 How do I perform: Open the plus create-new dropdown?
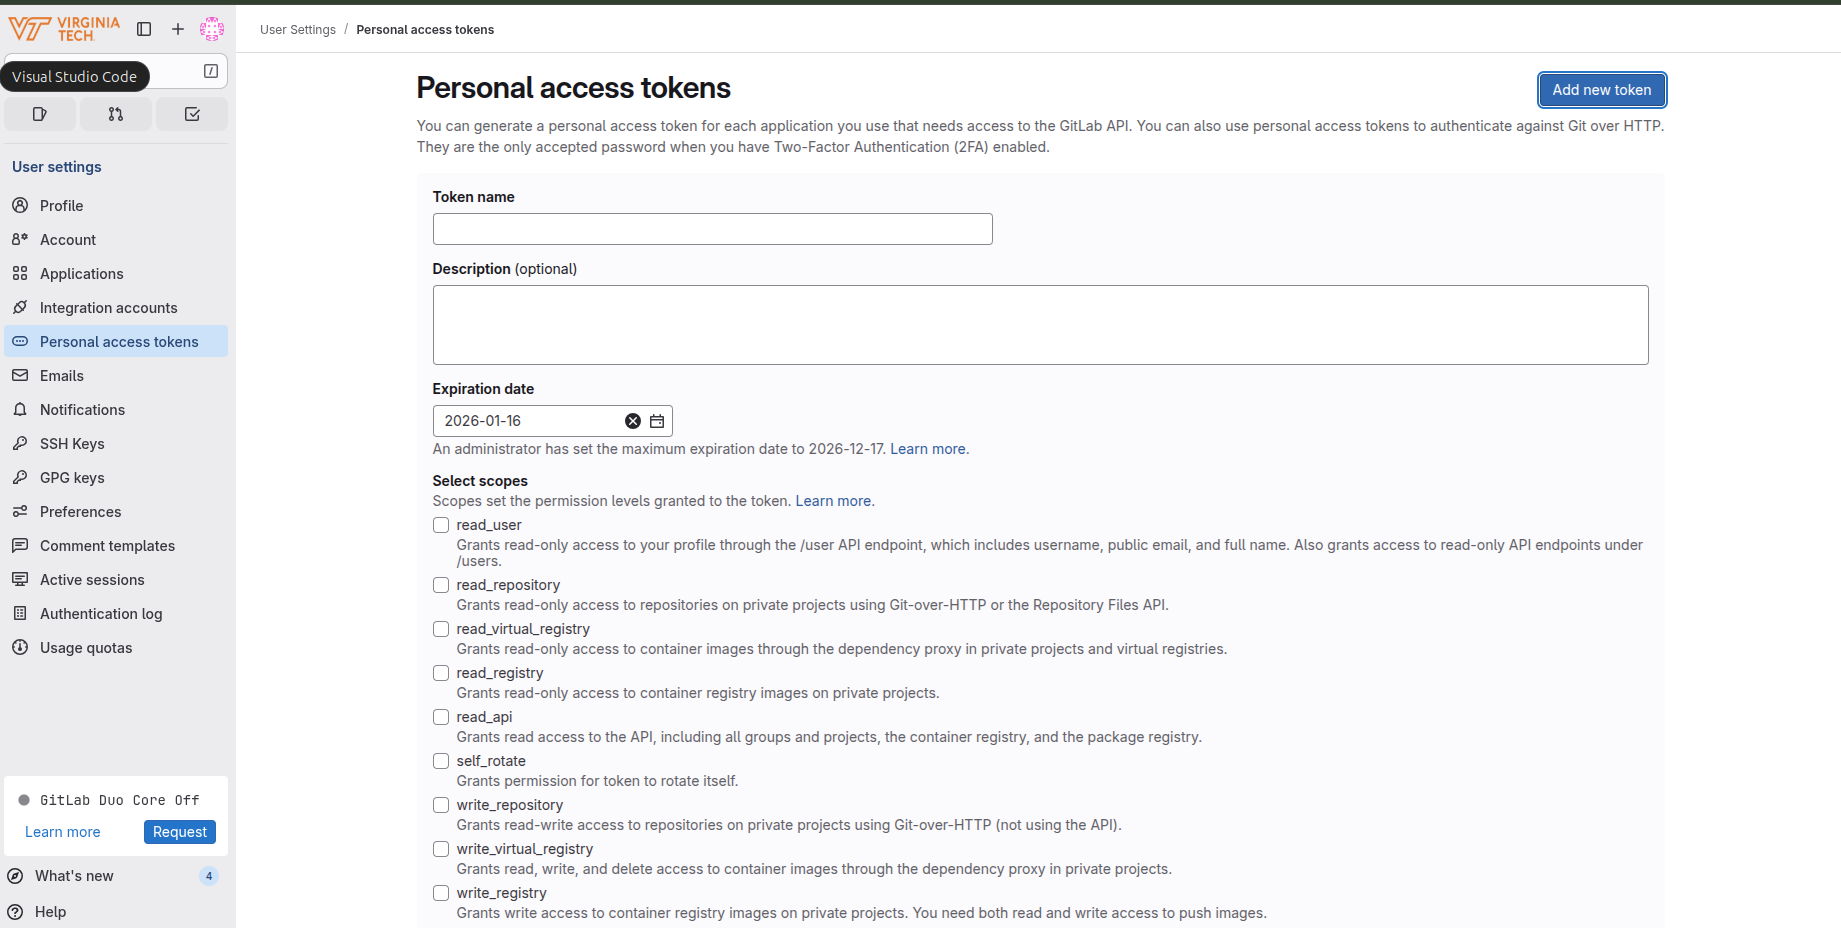coord(178,29)
